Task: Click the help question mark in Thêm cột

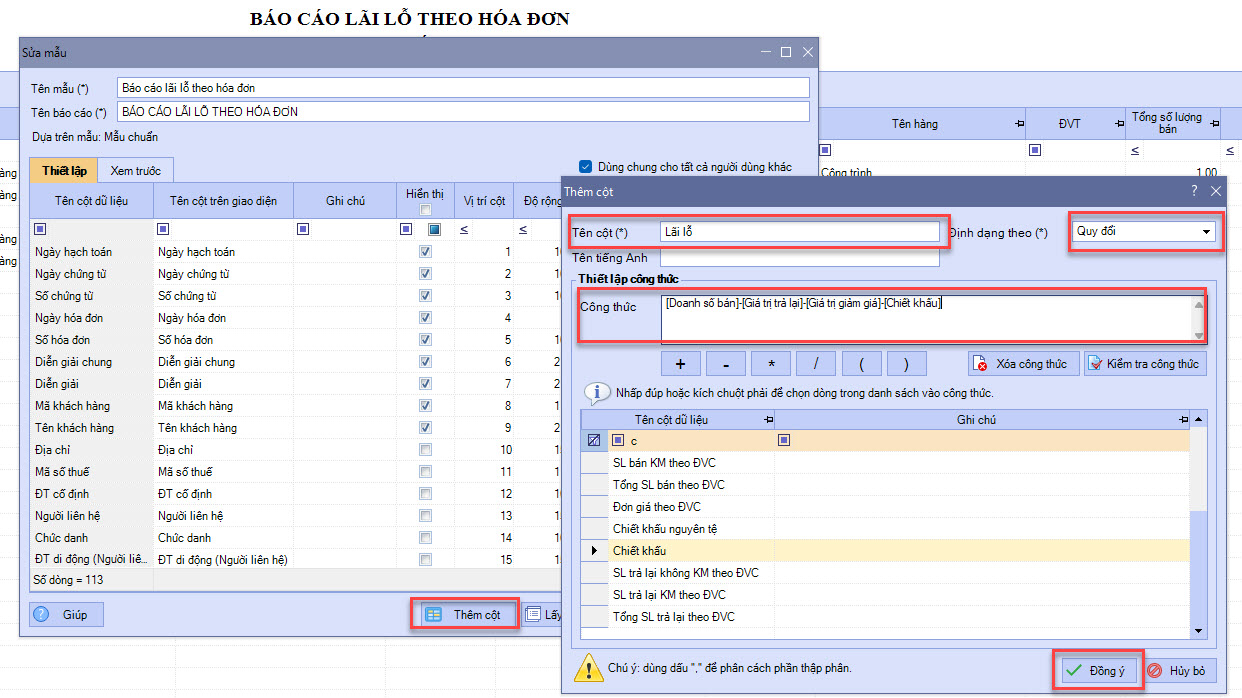Action: [1193, 190]
